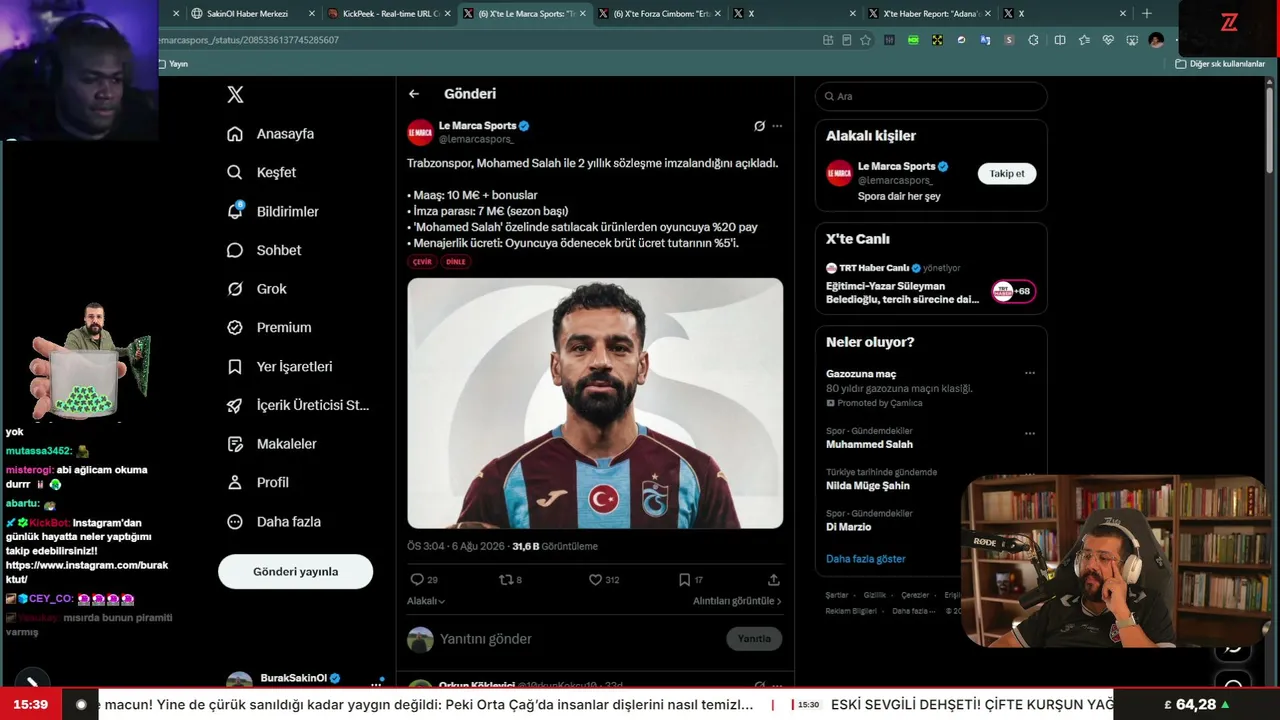Follow Le Marca Sports with Takip et
Screen dimensions: 1280x720
1007,173
